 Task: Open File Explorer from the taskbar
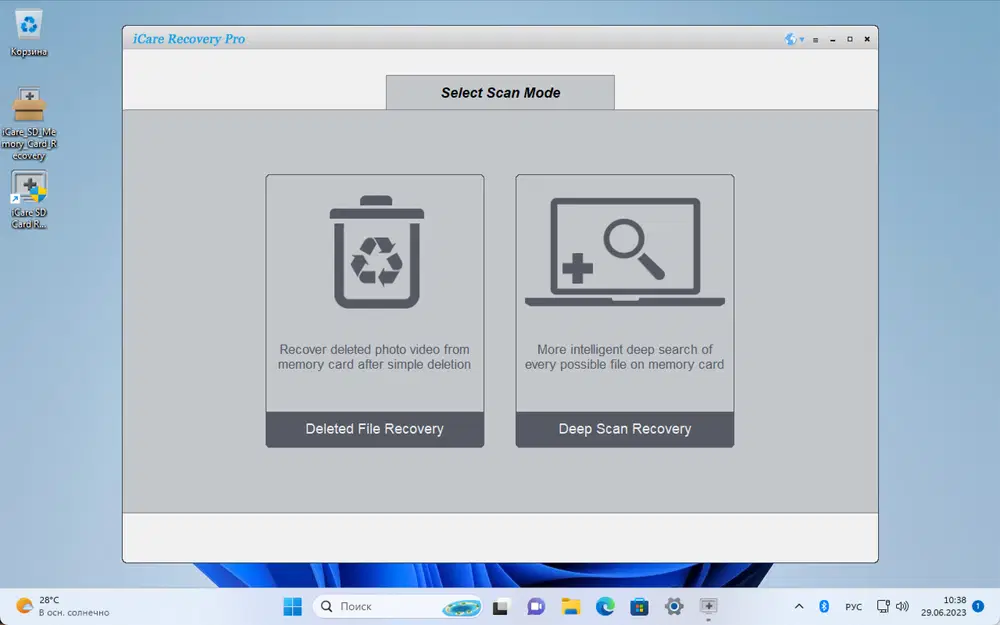click(x=570, y=606)
